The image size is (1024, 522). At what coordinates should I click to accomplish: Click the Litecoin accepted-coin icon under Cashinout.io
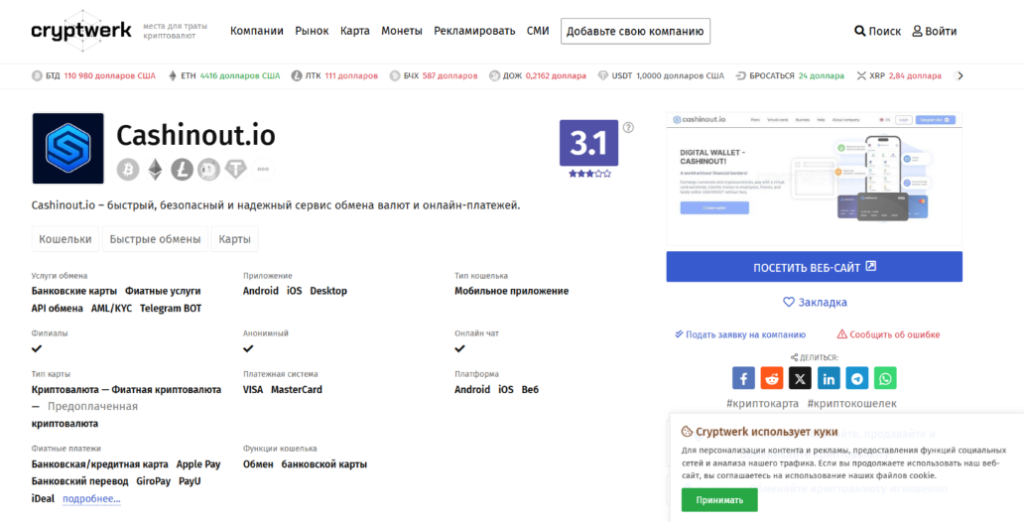point(182,170)
